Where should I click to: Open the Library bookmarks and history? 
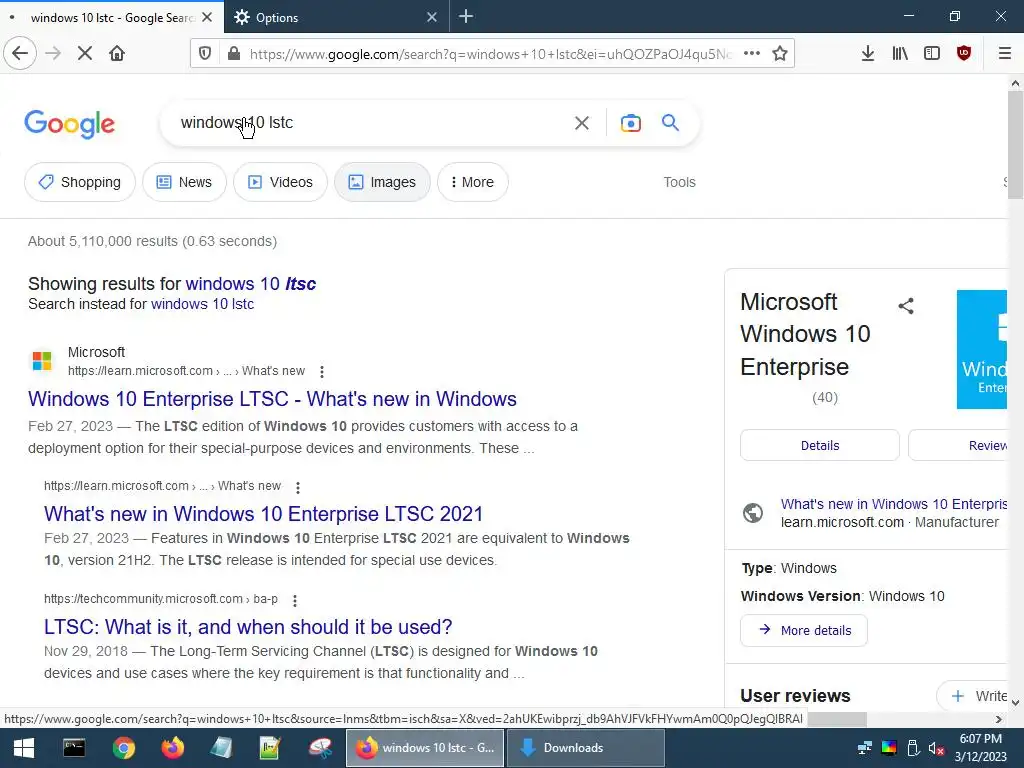coord(900,54)
